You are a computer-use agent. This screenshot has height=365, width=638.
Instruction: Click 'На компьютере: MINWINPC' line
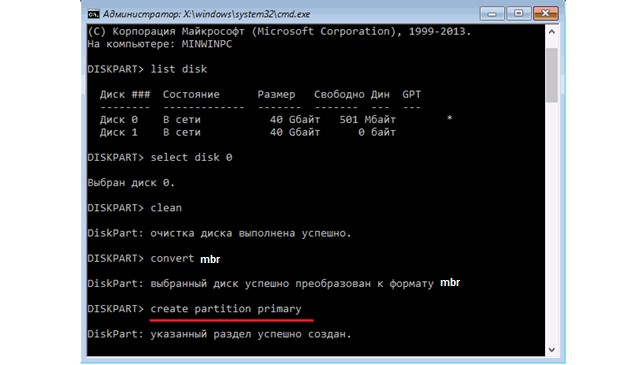[160, 44]
